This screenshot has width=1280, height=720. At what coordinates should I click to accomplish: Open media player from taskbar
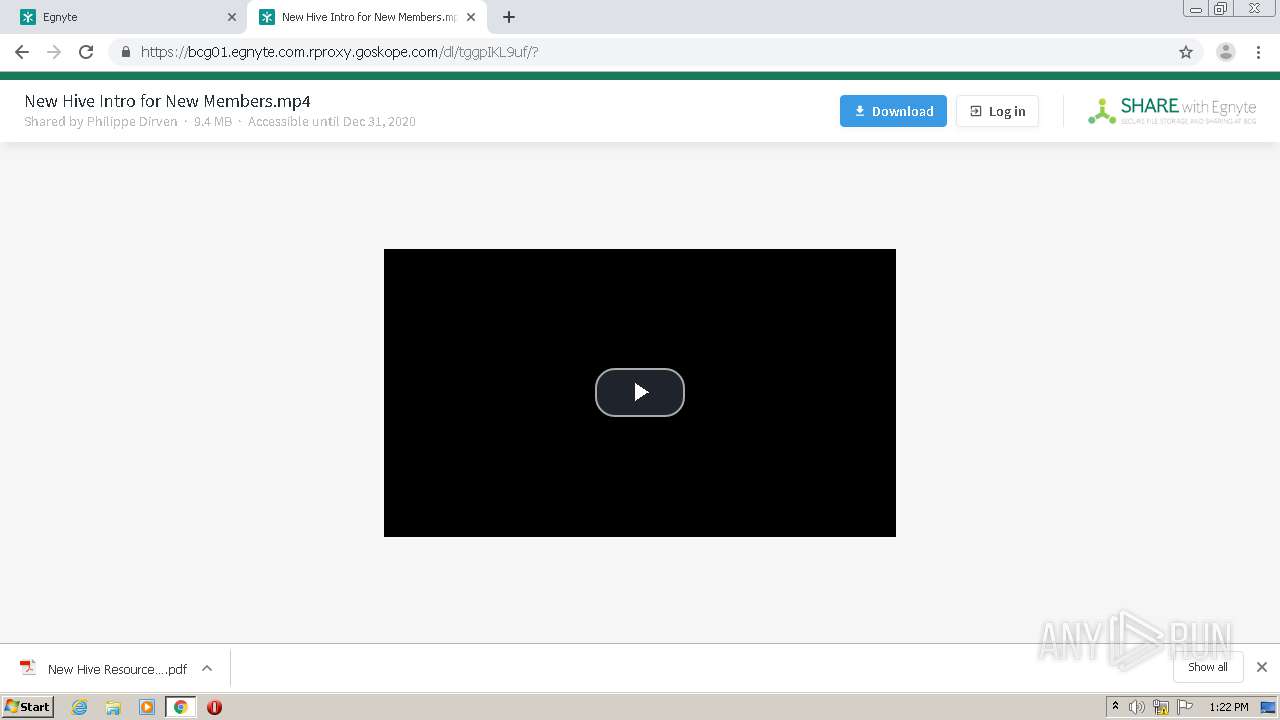coord(147,707)
